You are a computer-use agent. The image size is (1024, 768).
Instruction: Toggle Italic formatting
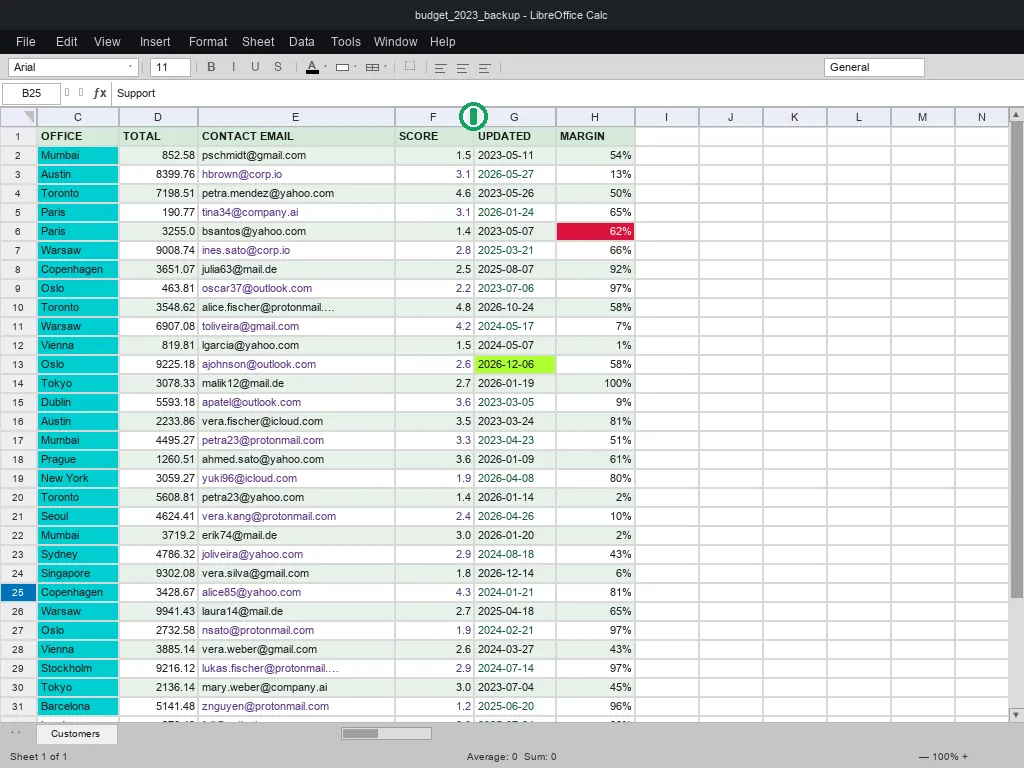tap(233, 67)
